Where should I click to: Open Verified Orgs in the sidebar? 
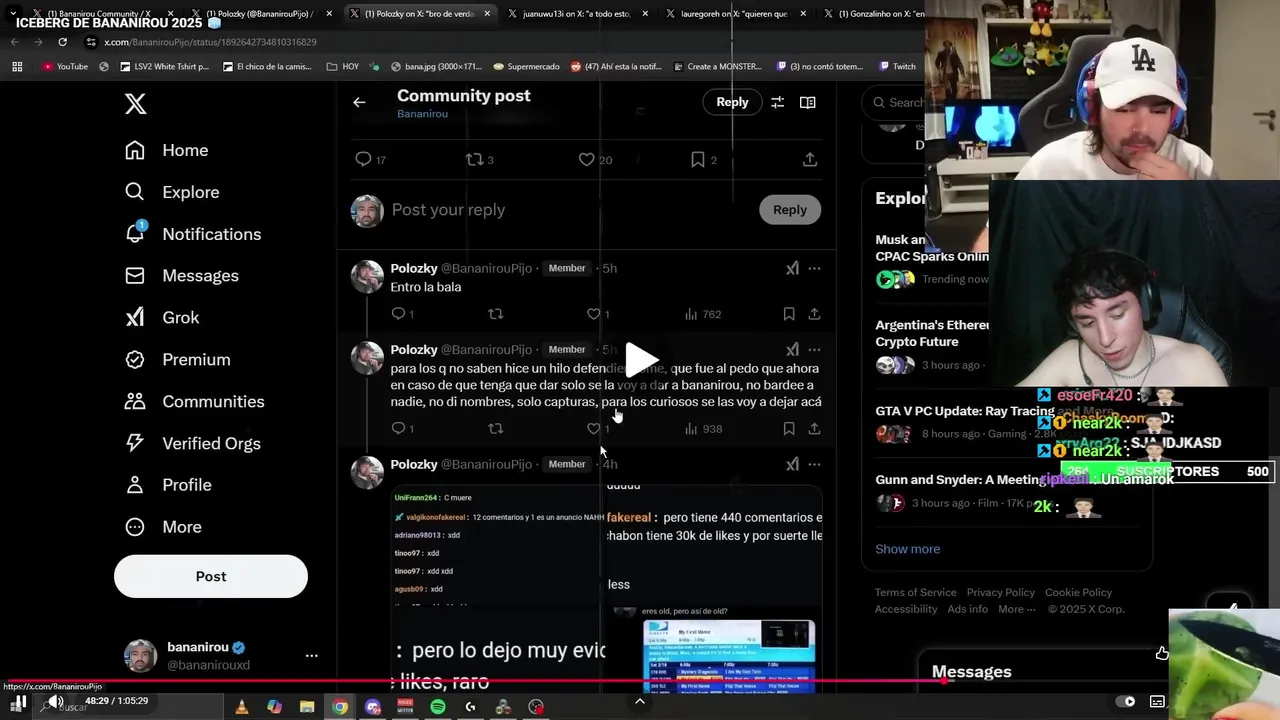tap(192, 444)
